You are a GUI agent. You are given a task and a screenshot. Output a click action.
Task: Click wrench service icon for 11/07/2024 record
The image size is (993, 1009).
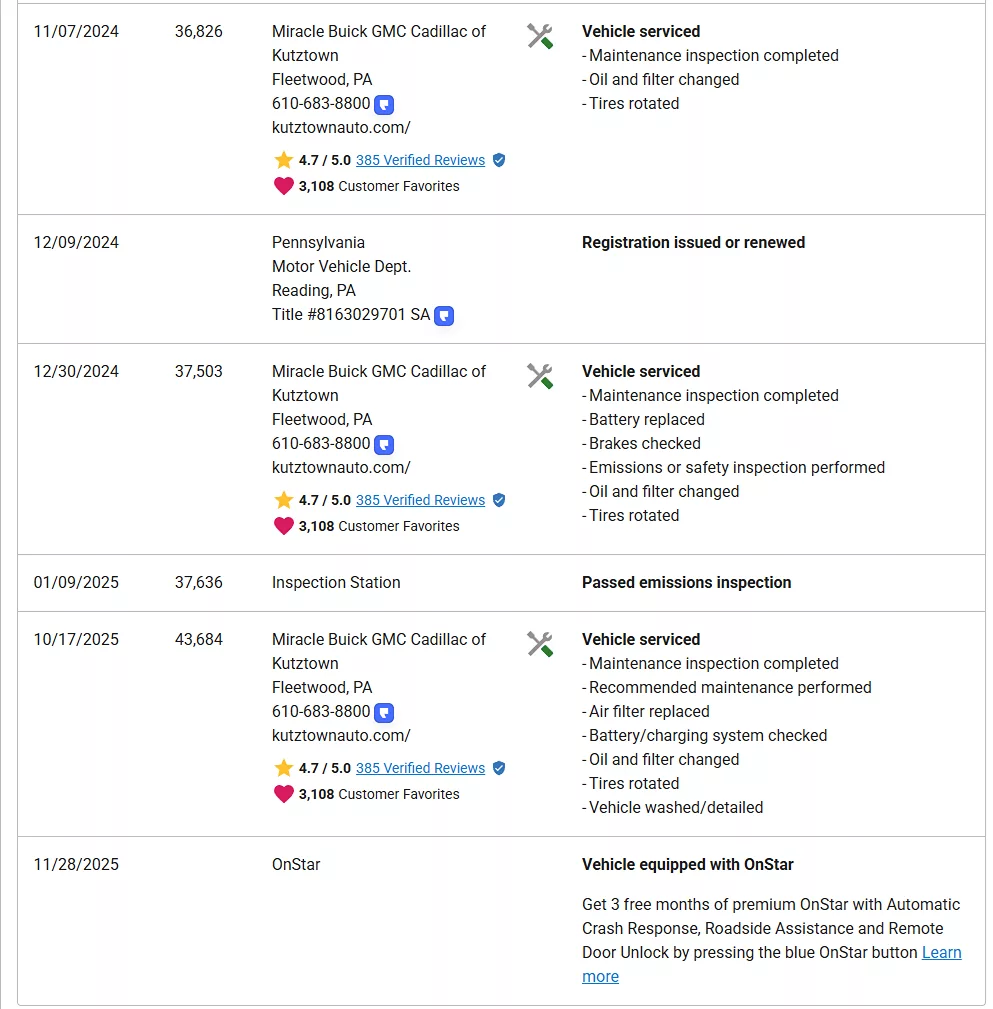pyautogui.click(x=540, y=37)
